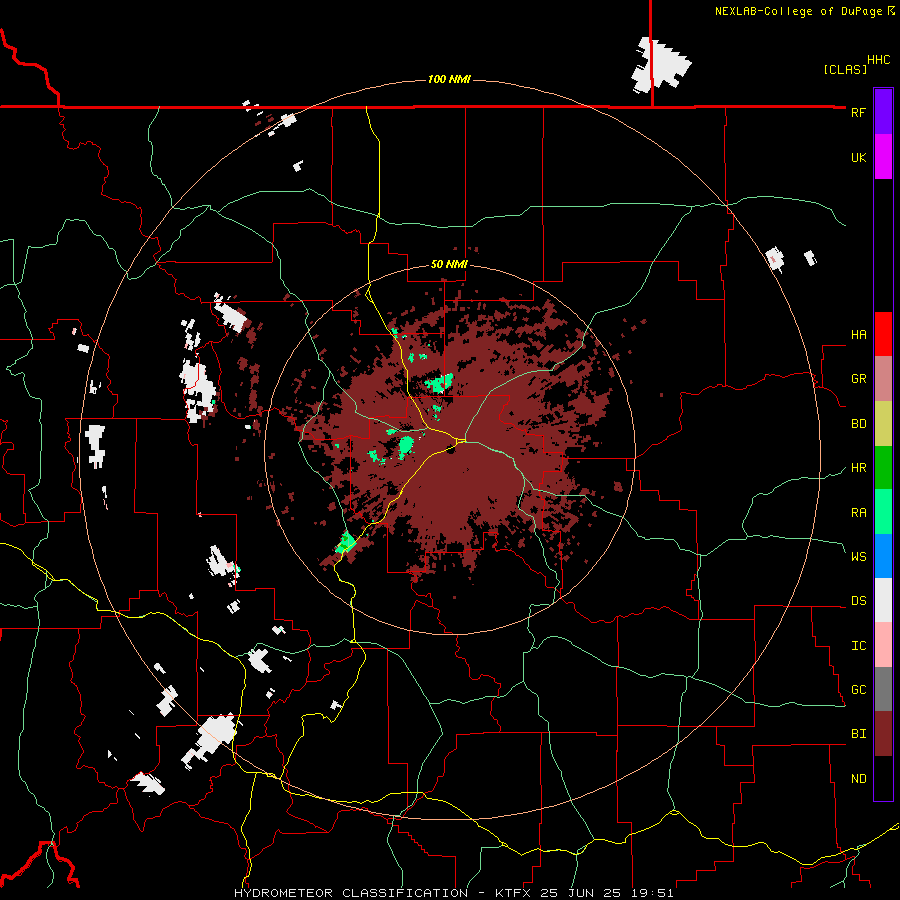Click the ND legend label

click(858, 779)
